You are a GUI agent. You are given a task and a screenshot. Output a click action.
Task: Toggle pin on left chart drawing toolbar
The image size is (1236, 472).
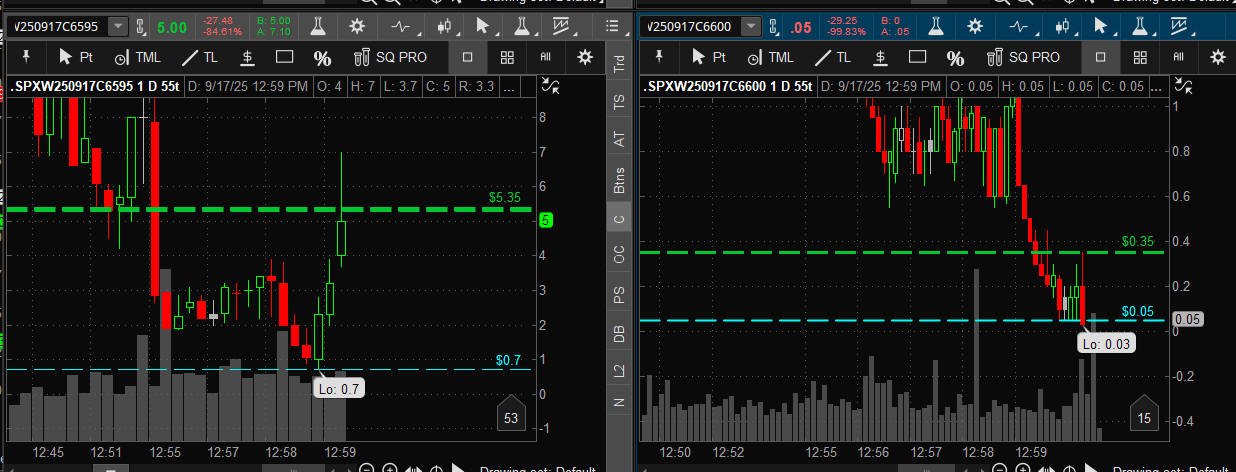point(27,57)
